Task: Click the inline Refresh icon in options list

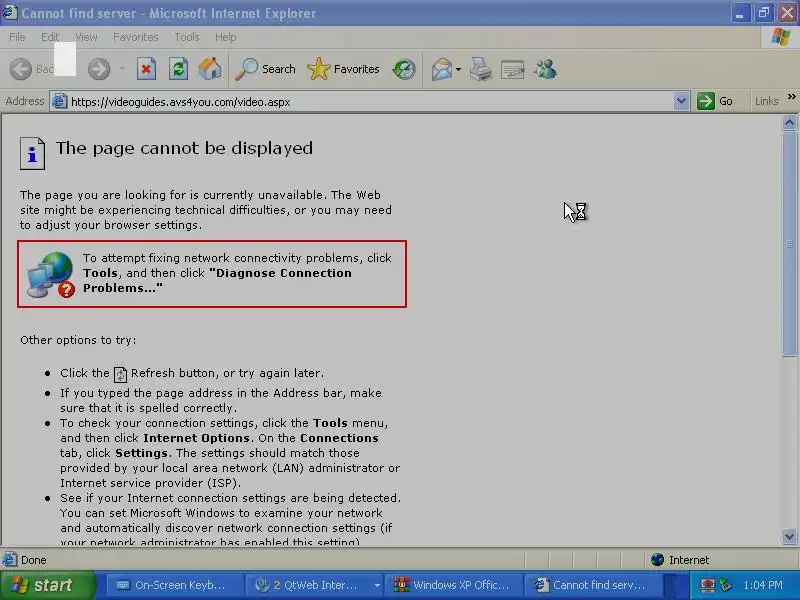Action: 120,374
